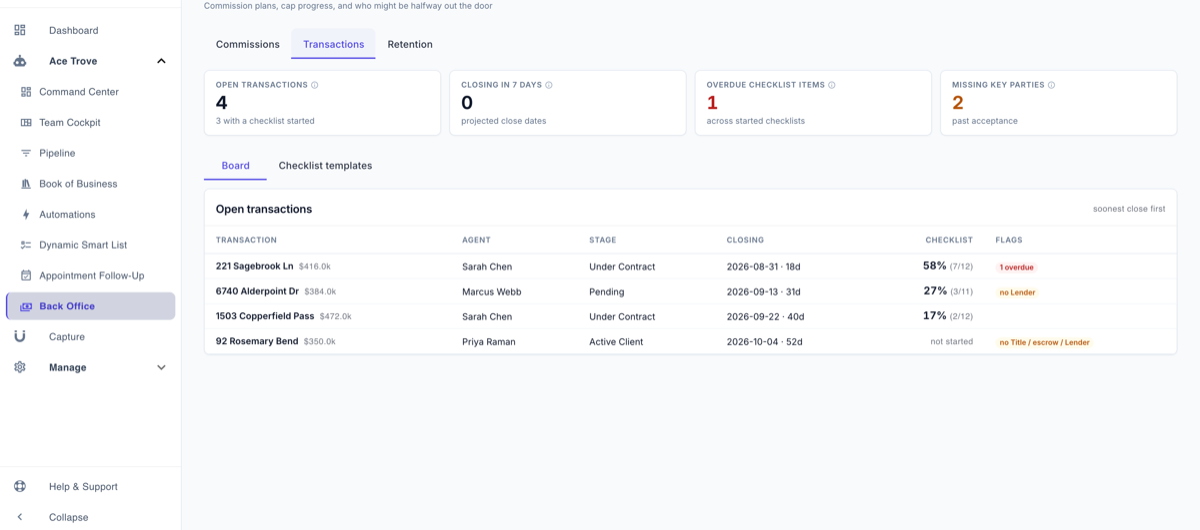Open Dynamic Smart List menu item

coord(83,245)
